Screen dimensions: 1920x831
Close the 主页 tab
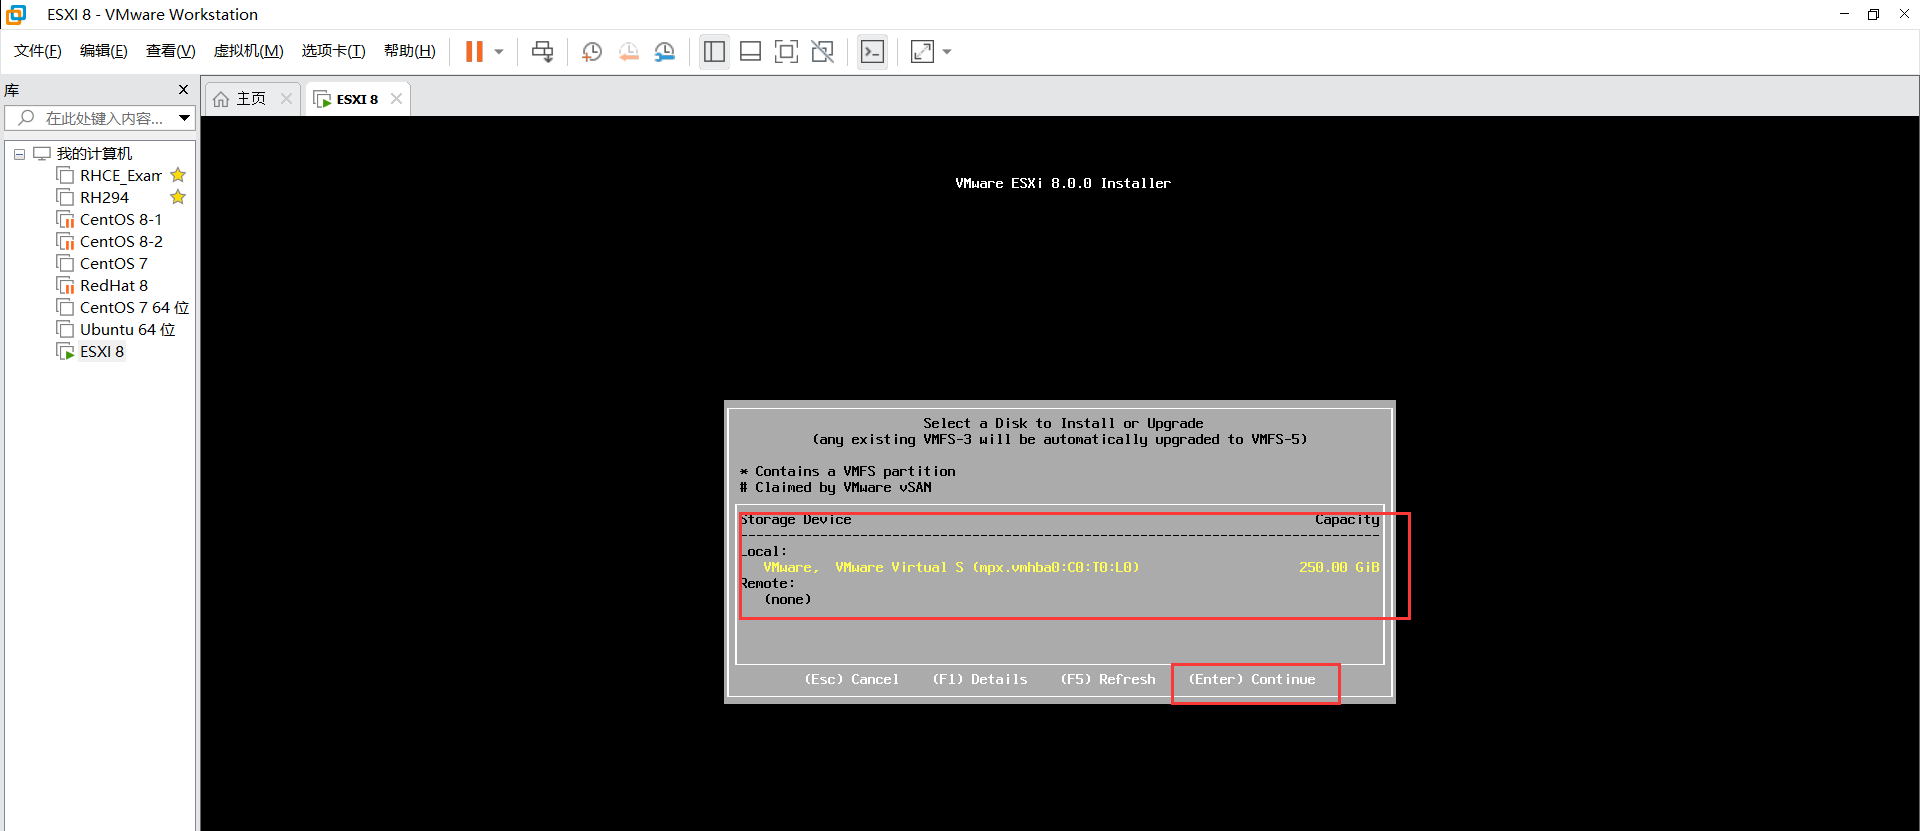pyautogui.click(x=286, y=98)
